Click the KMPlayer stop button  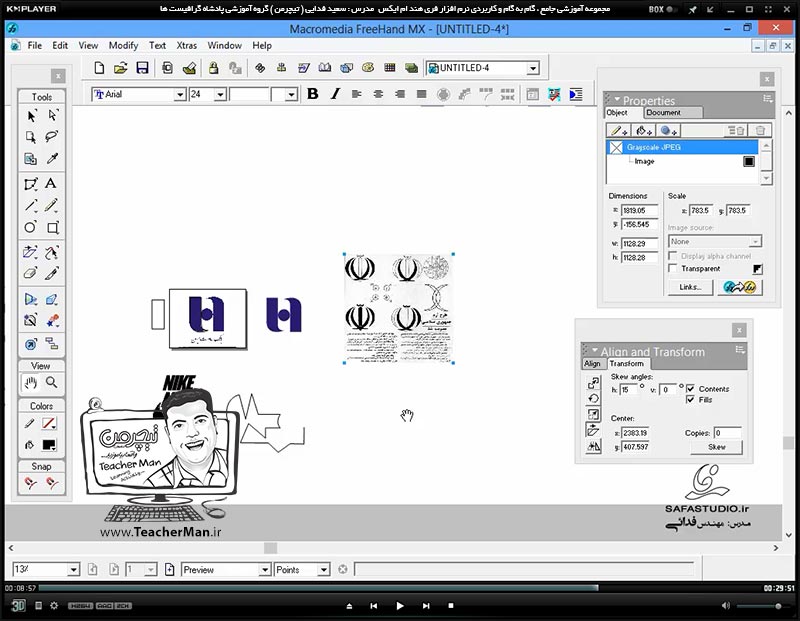coord(451,606)
